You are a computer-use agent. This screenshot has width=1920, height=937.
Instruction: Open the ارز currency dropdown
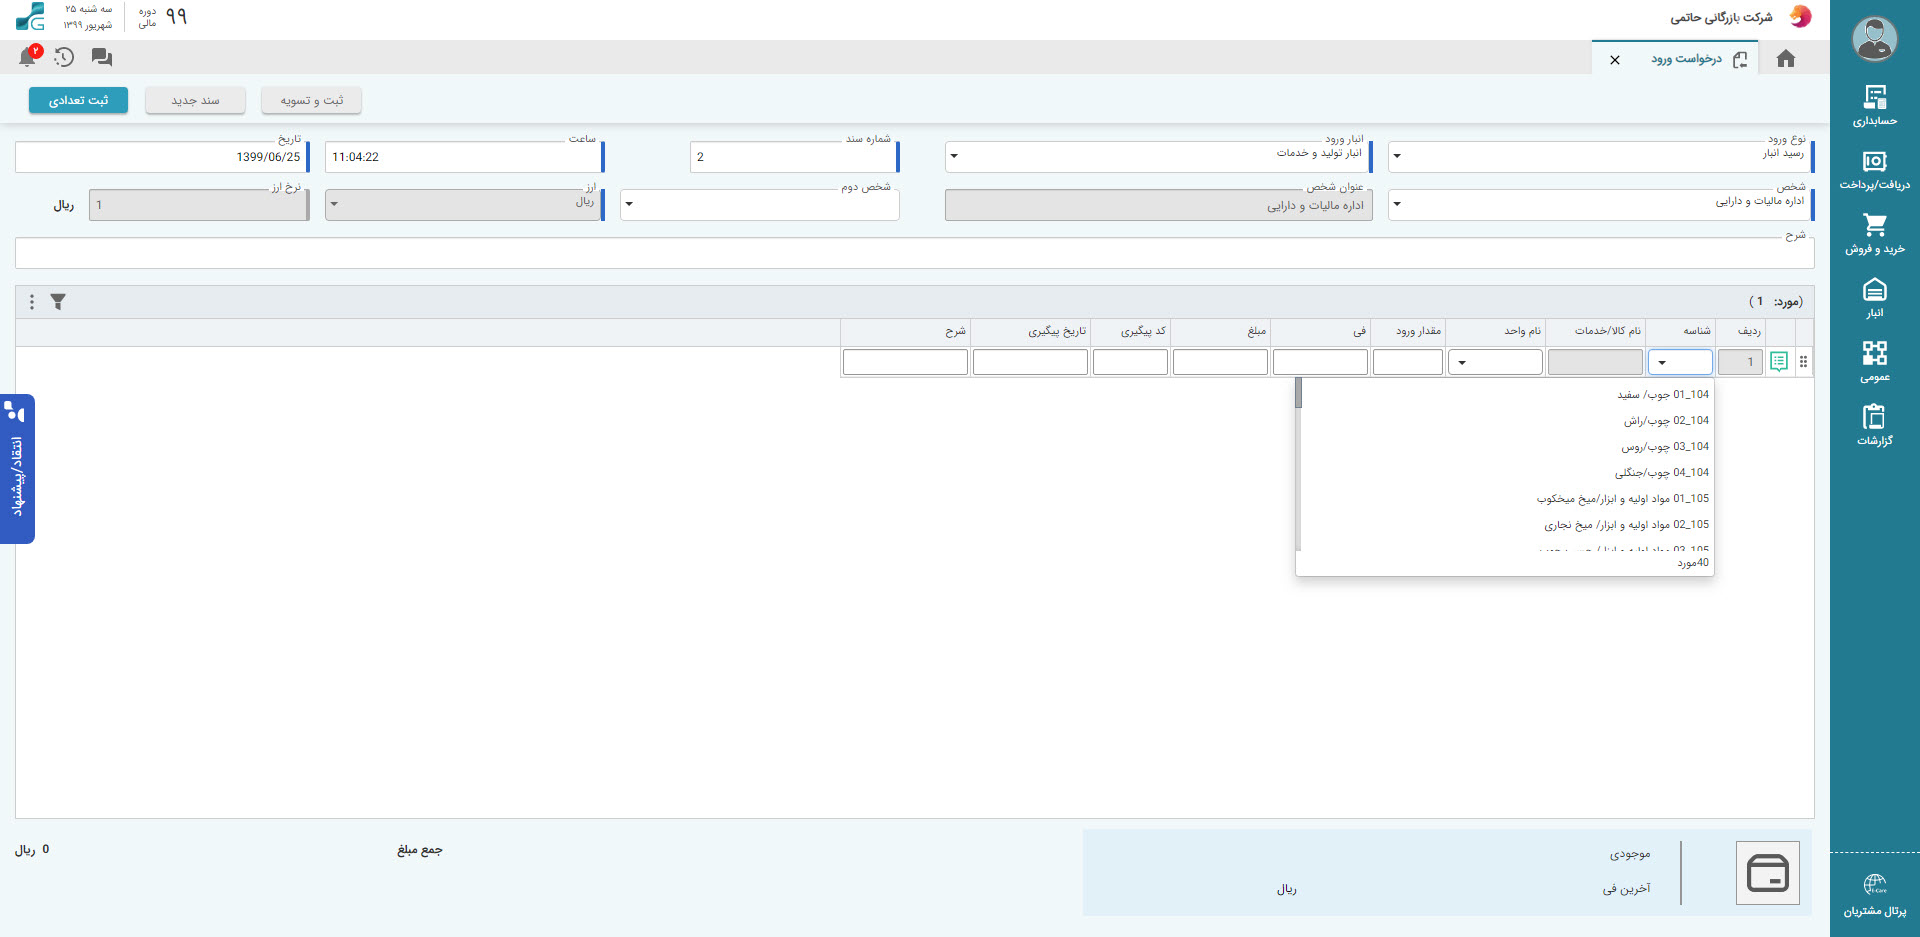[464, 205]
